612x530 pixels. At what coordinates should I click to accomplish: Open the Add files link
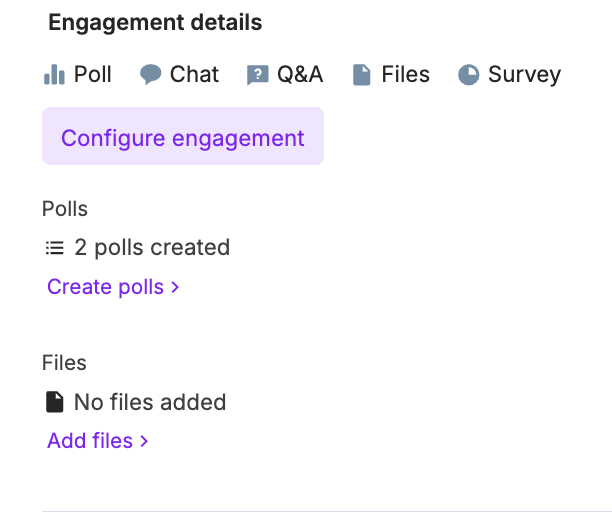point(89,441)
